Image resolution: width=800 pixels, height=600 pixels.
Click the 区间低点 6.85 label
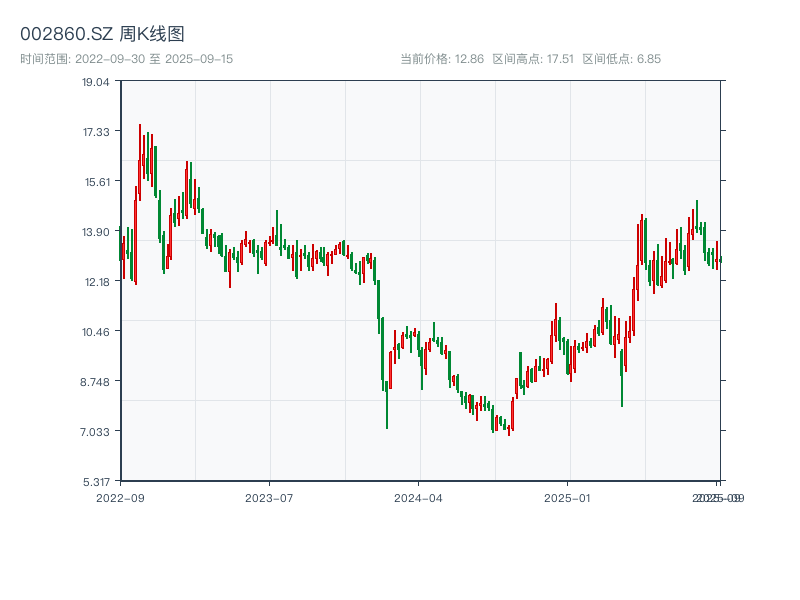tap(621, 59)
